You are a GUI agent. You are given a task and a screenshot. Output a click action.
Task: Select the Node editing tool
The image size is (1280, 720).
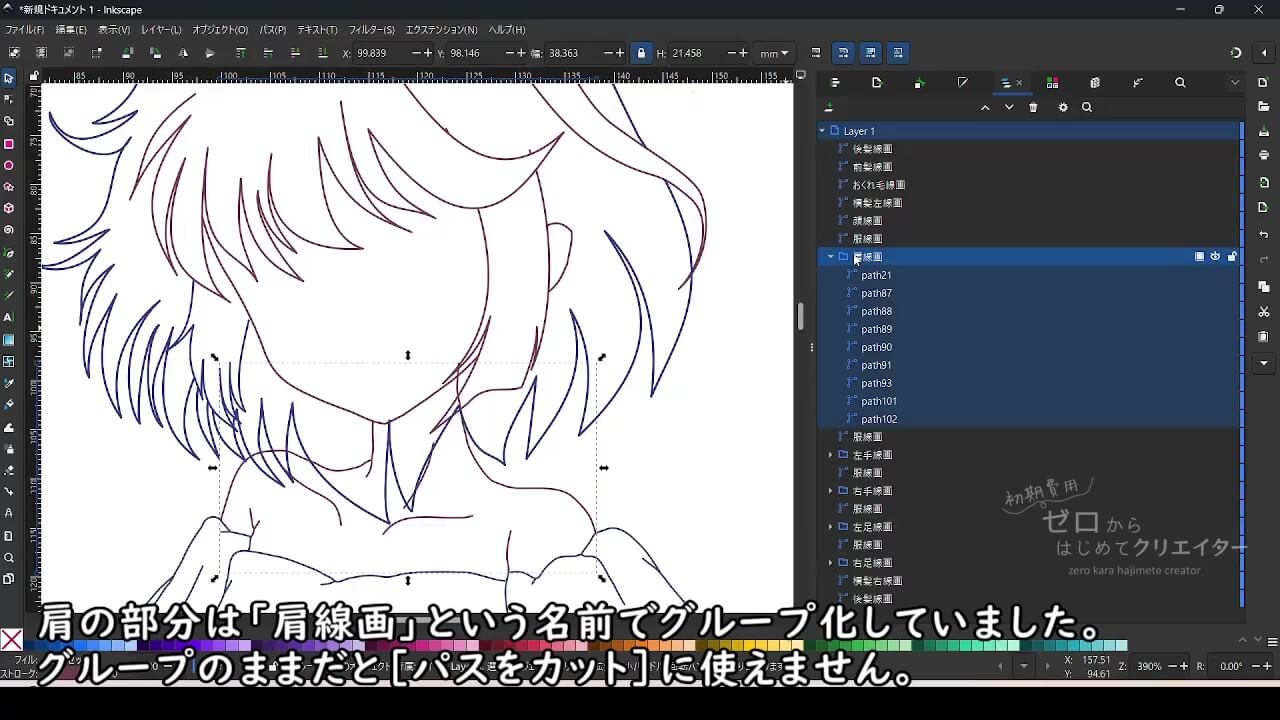[9, 99]
